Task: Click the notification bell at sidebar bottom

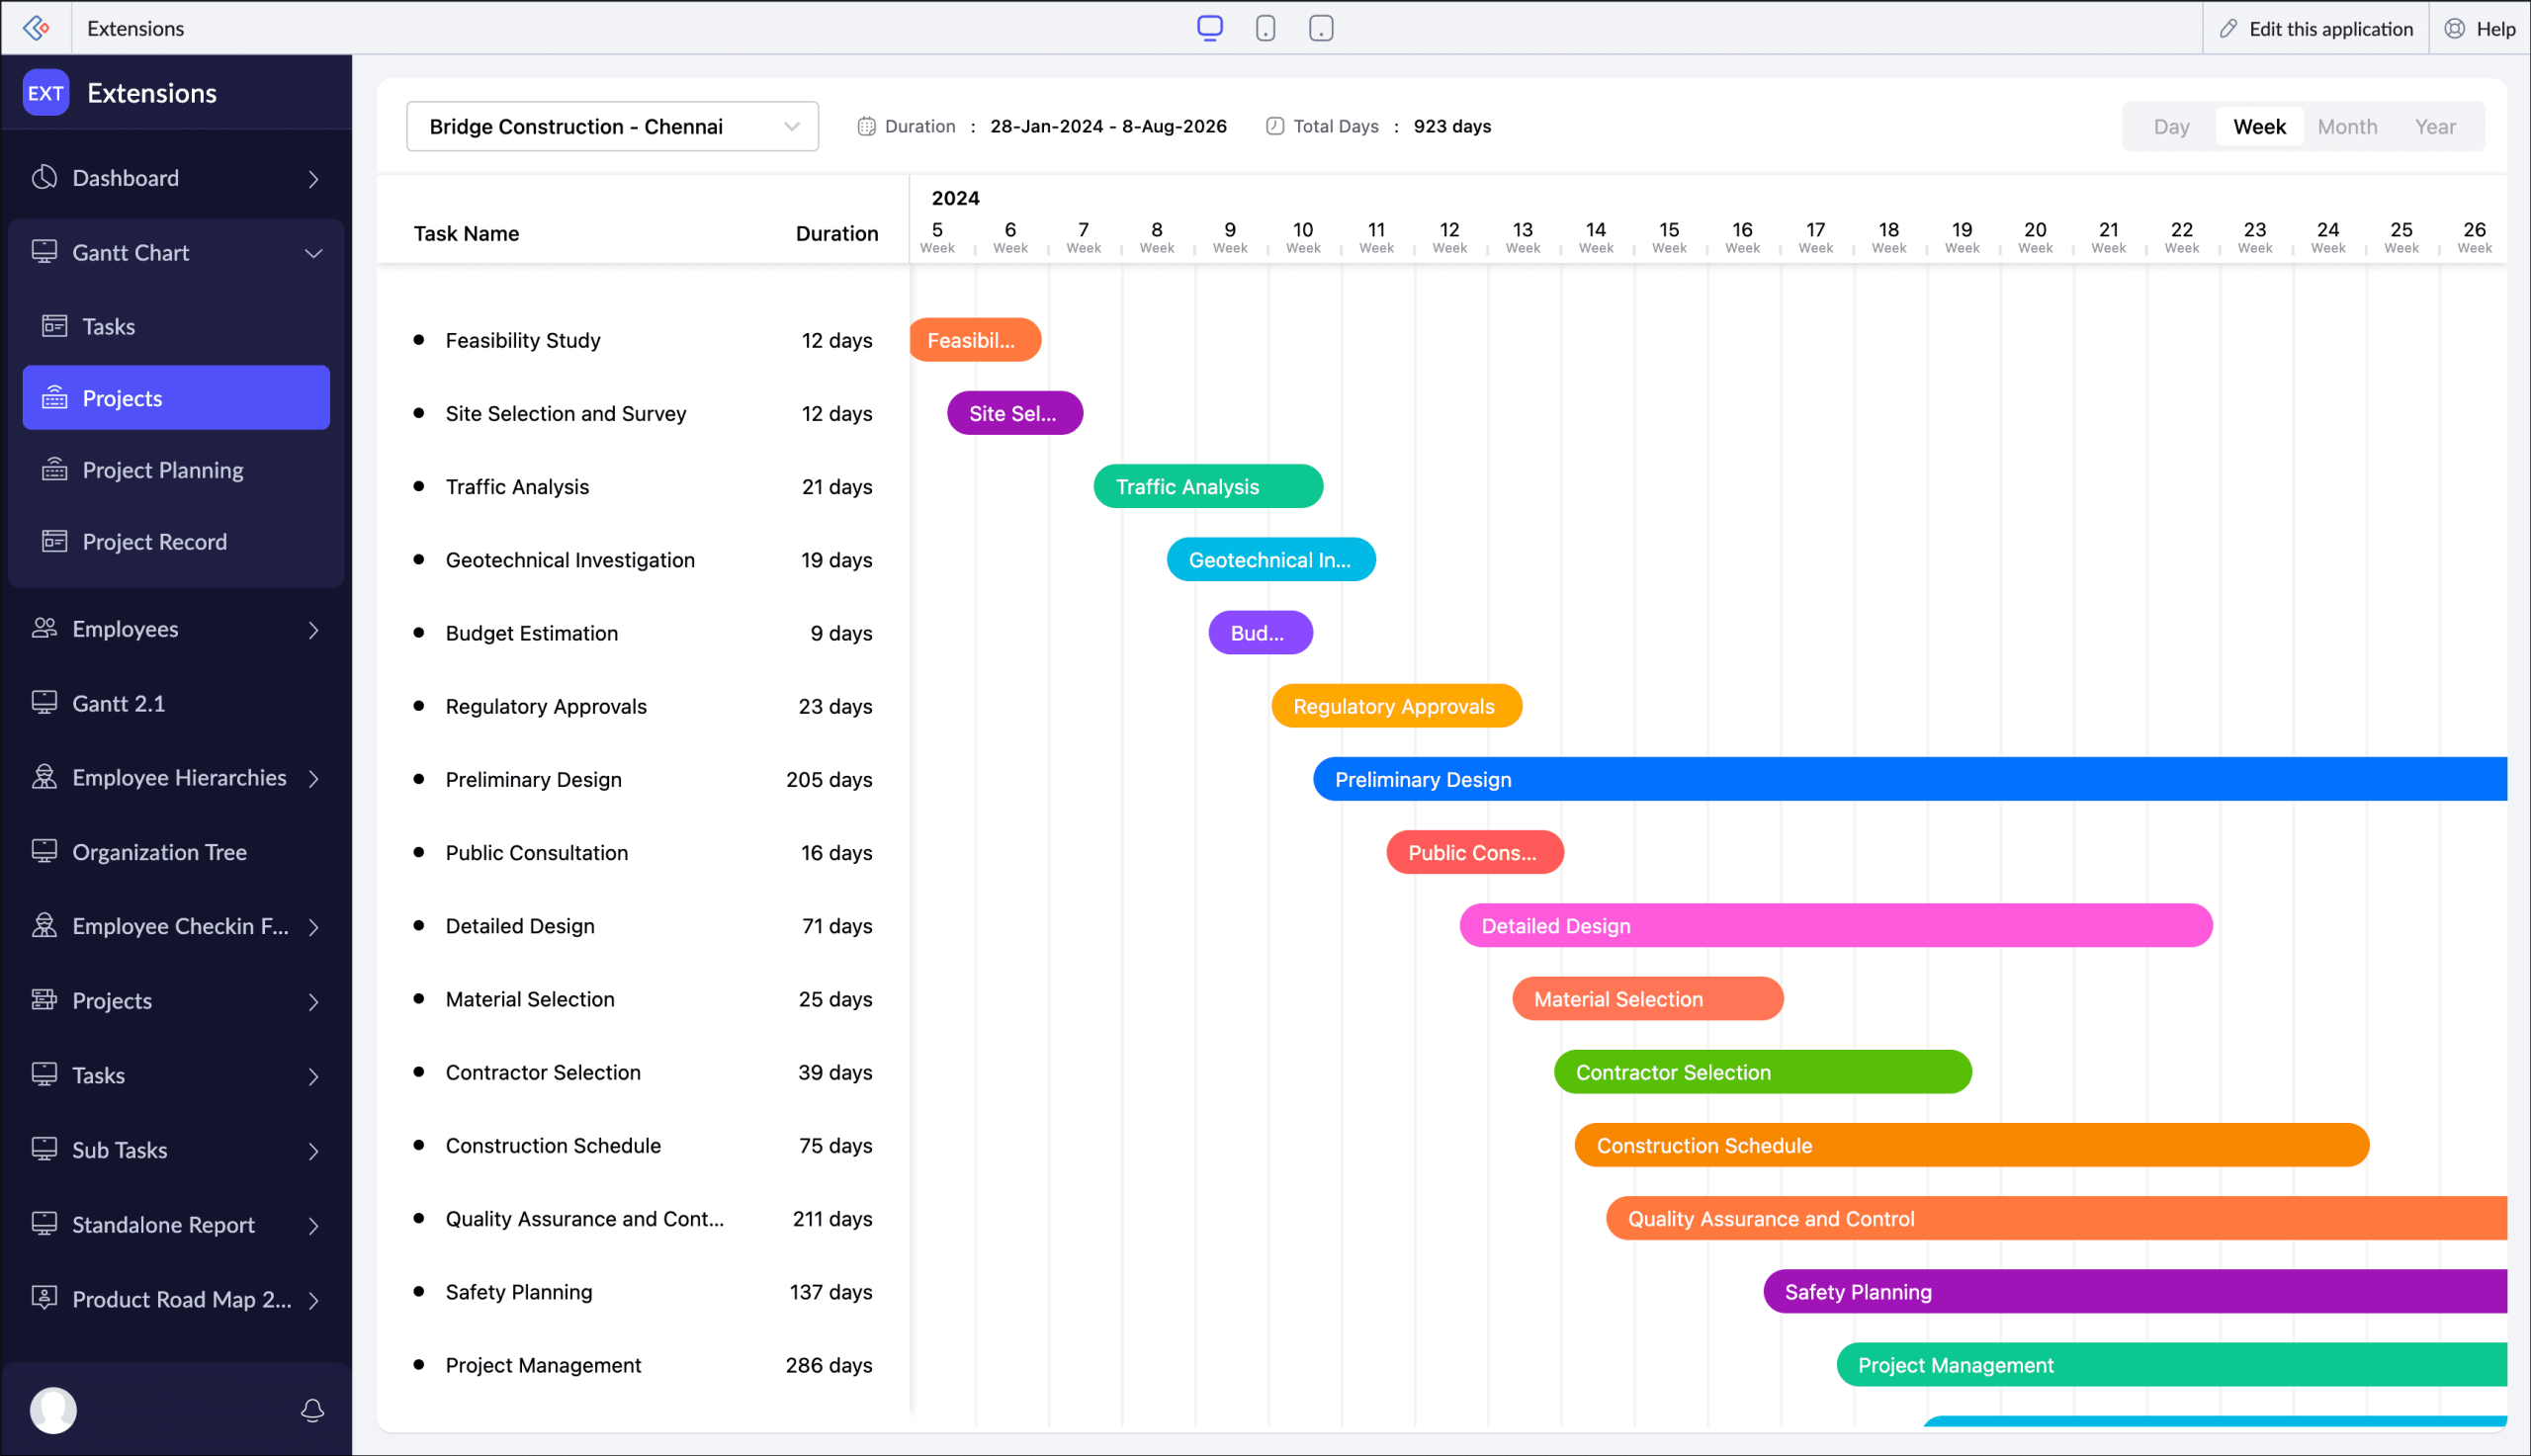Action: point(312,1410)
